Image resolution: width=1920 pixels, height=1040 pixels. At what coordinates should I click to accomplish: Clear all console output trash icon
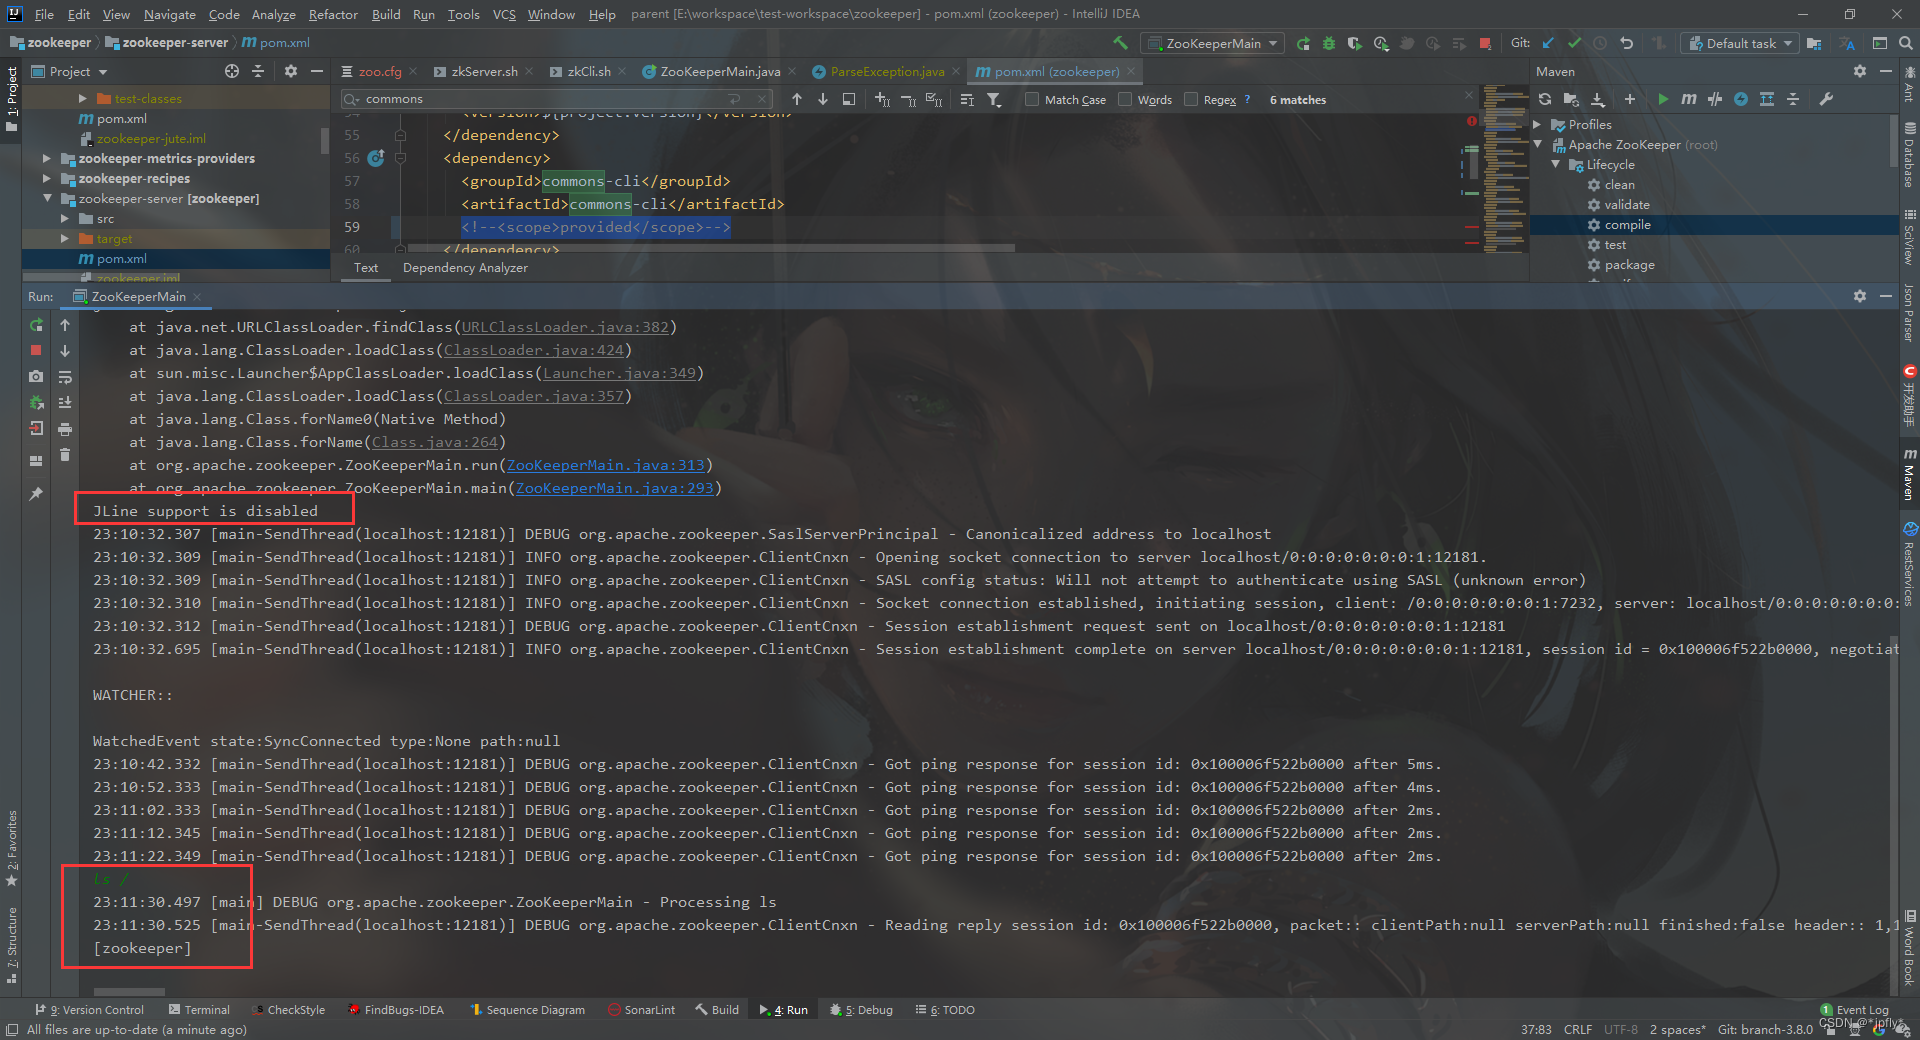point(65,455)
